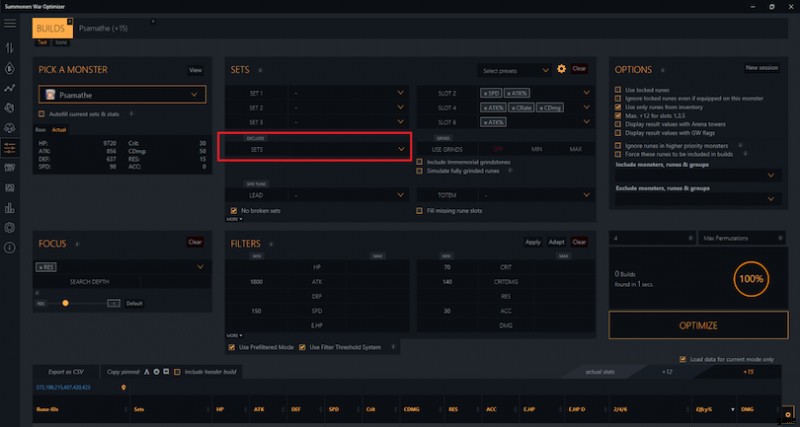Click the gear icon beside Select presets
Viewport: 800px width, 427px height.
(562, 69)
